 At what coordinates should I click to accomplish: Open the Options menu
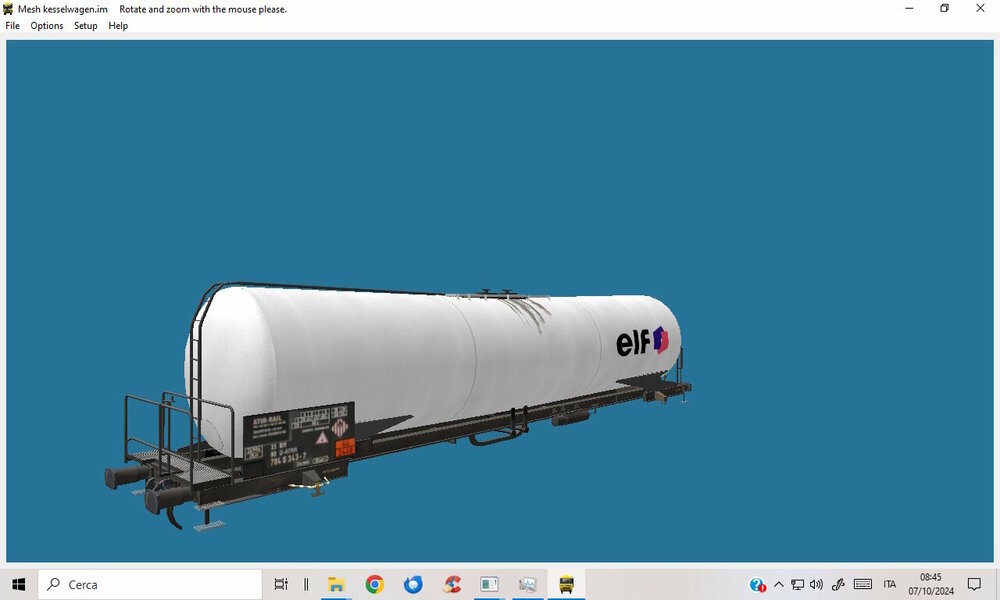pos(47,26)
